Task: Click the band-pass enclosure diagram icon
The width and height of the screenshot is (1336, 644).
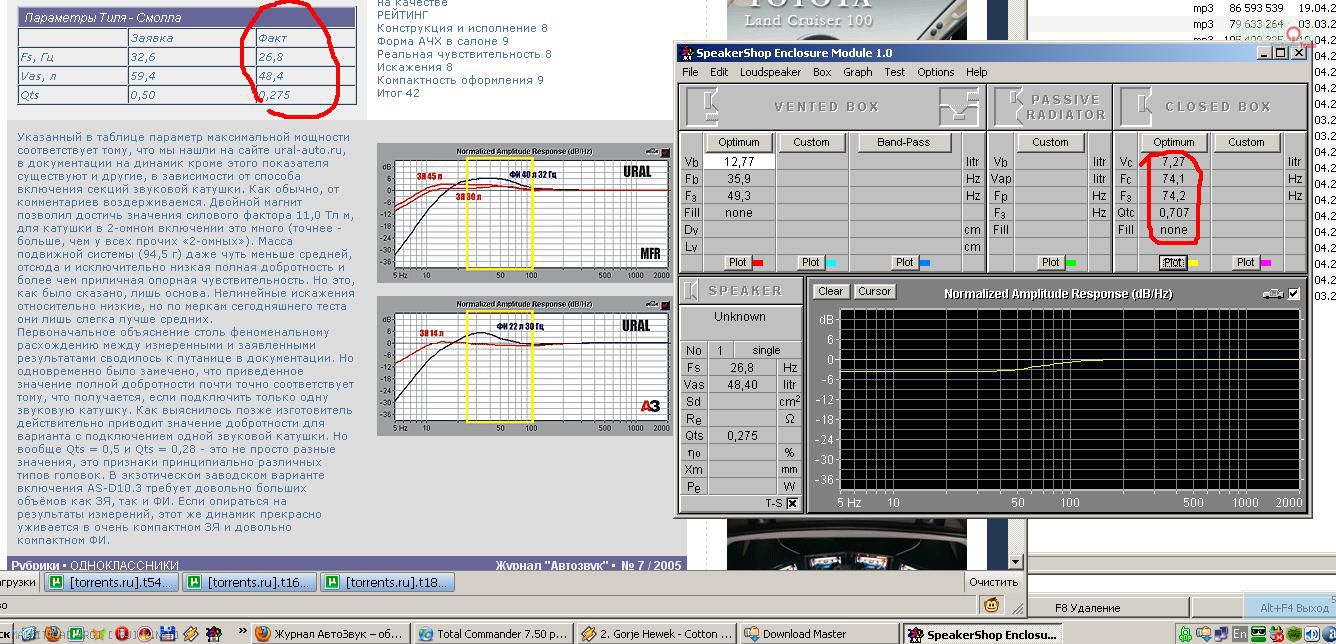Action: (x=958, y=106)
